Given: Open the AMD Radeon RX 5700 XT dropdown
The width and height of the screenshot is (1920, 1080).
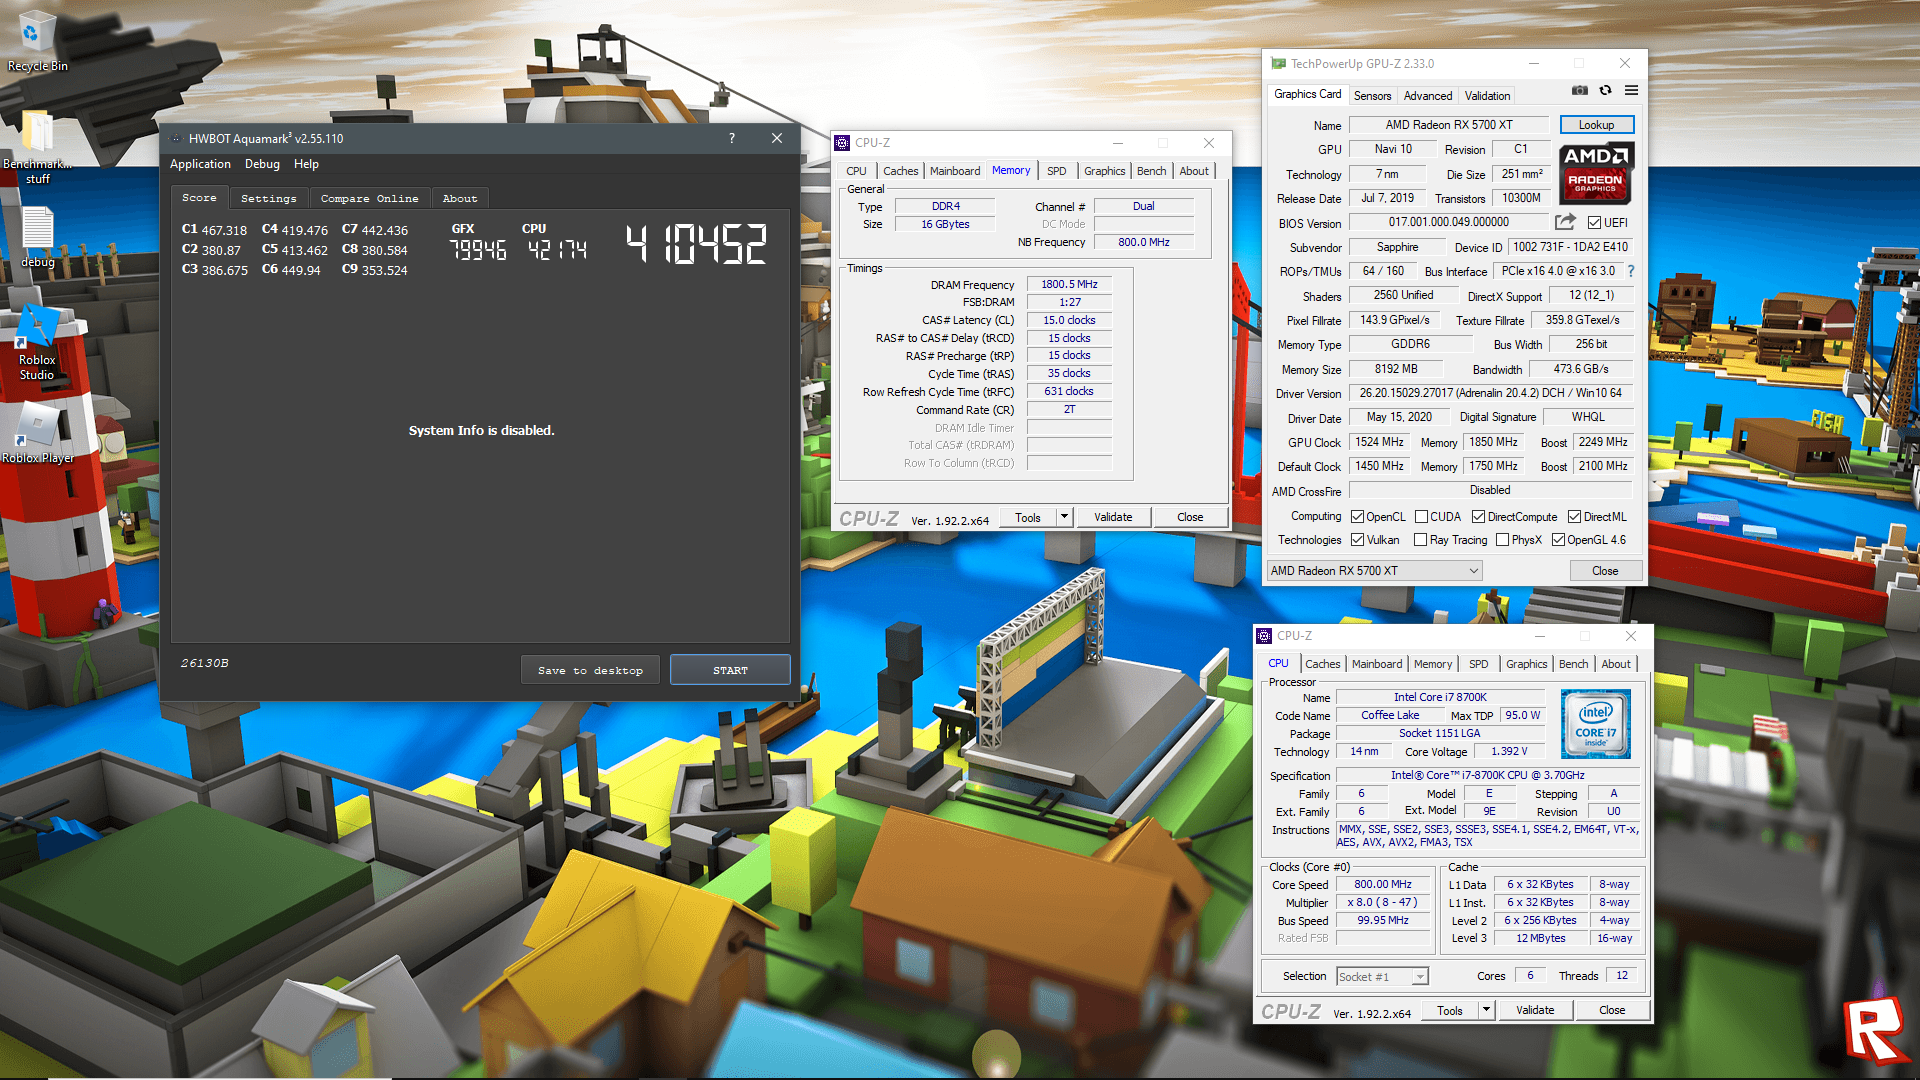Looking at the screenshot, I should [x=1374, y=571].
